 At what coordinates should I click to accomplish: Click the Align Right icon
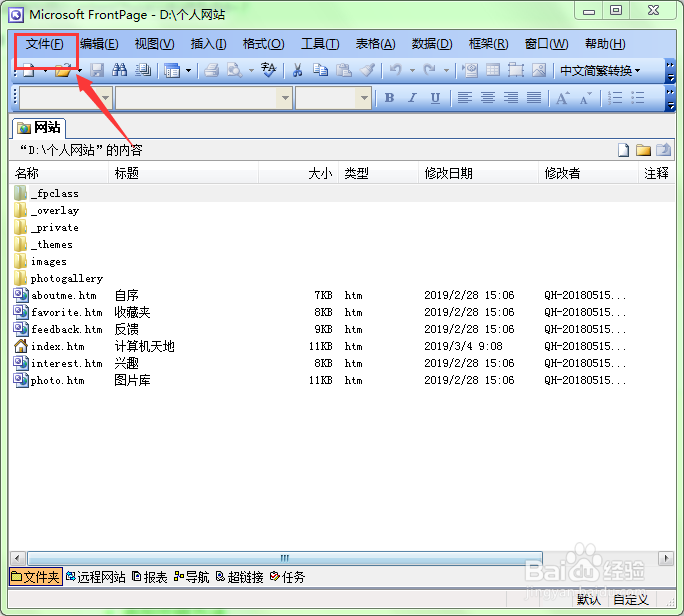[x=511, y=98]
